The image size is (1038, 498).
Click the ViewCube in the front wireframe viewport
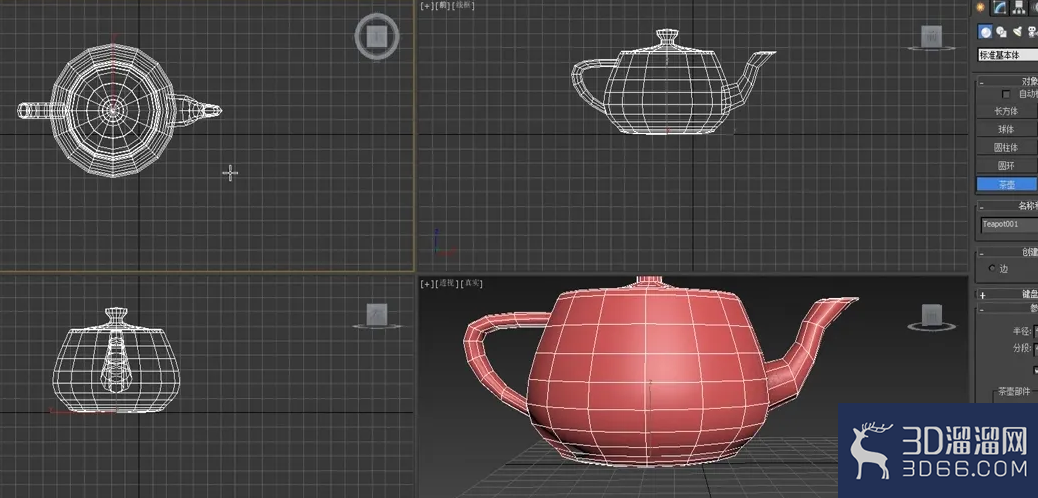(x=932, y=38)
